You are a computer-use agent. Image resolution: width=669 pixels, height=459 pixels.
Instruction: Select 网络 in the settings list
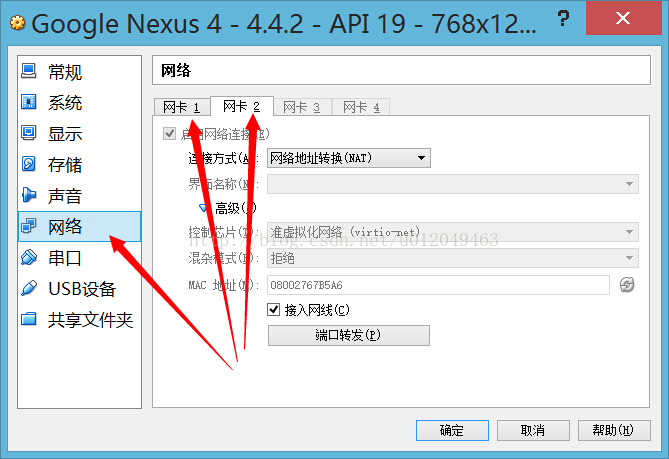[79, 227]
